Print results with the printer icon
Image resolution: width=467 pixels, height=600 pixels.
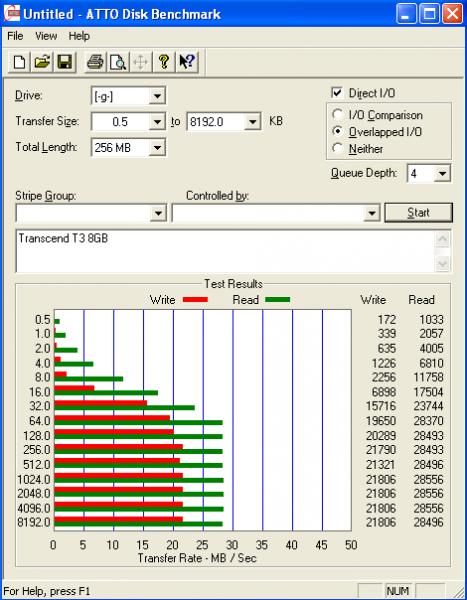[x=95, y=62]
